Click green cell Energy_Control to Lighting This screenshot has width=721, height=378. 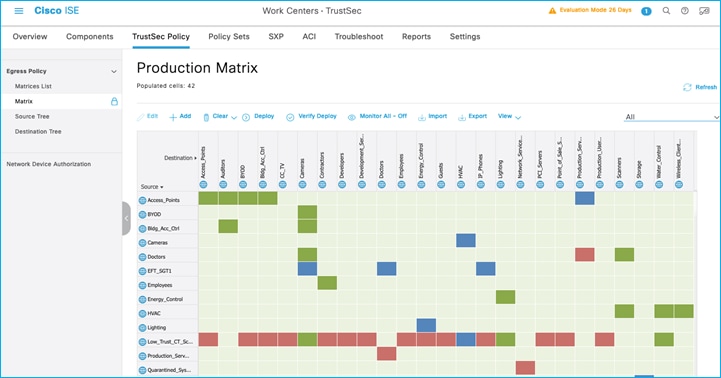point(505,297)
